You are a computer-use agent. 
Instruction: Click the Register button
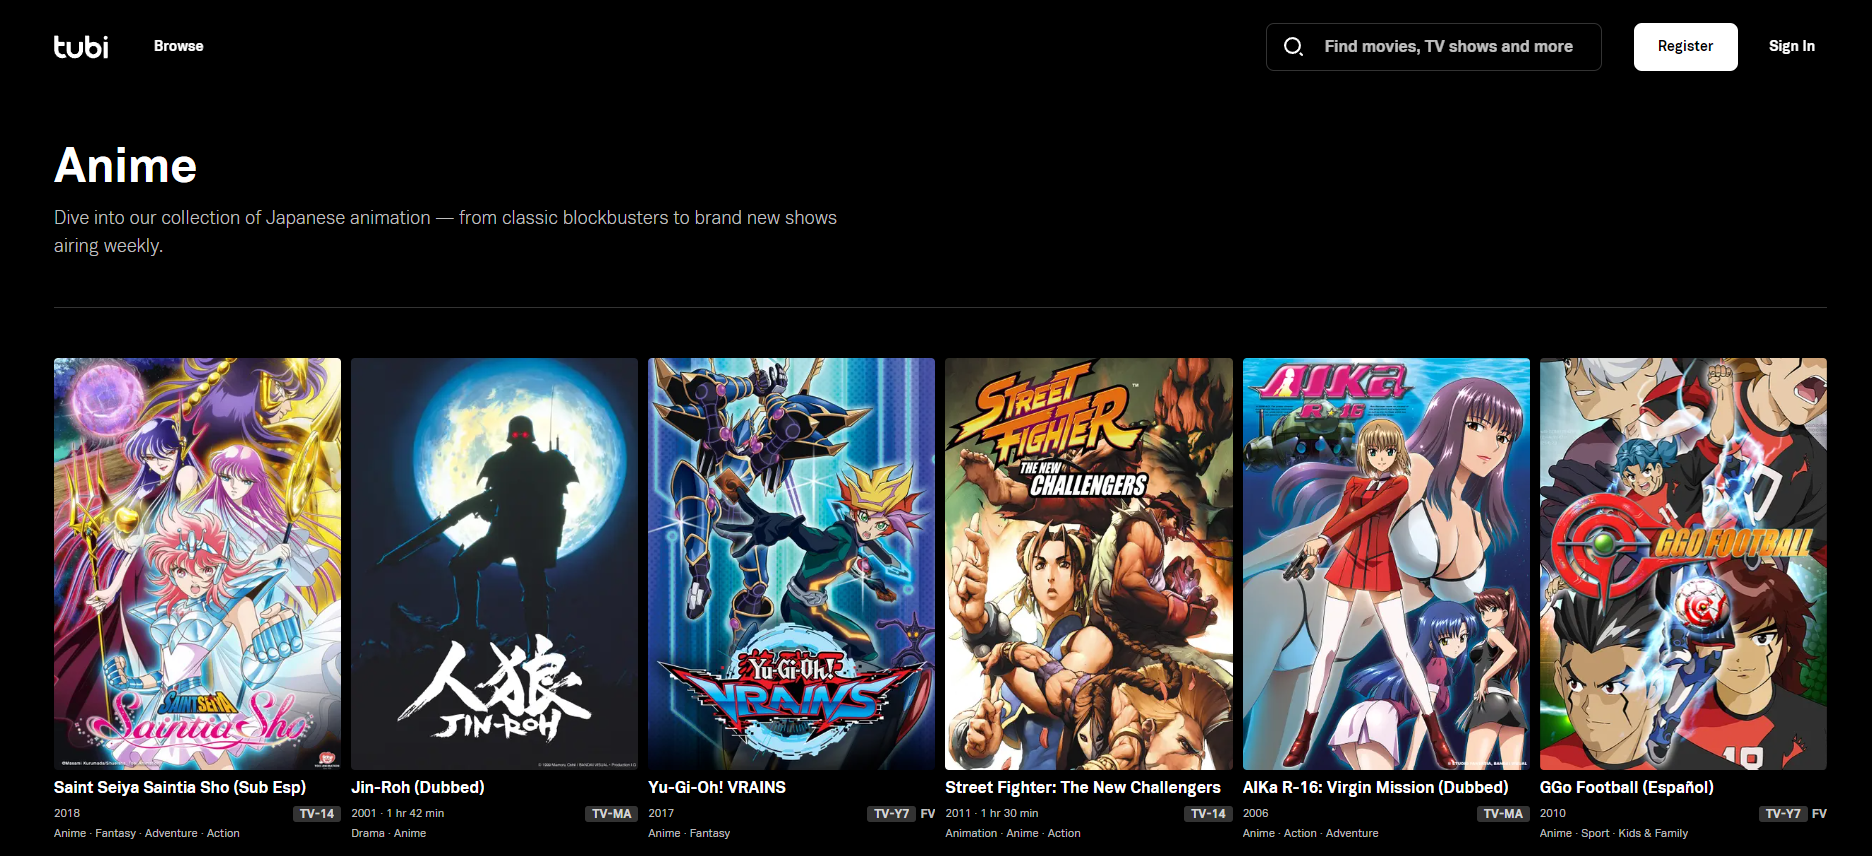click(1685, 47)
